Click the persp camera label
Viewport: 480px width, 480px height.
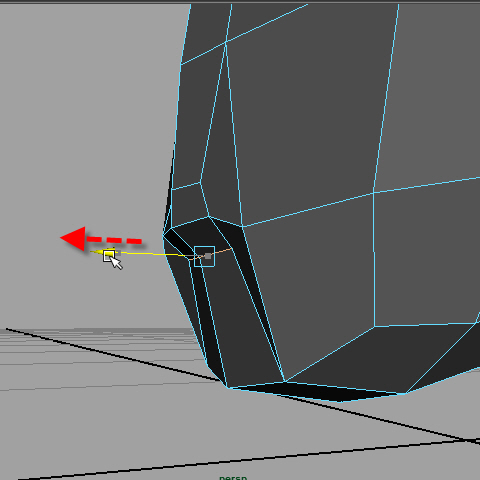(x=233, y=477)
